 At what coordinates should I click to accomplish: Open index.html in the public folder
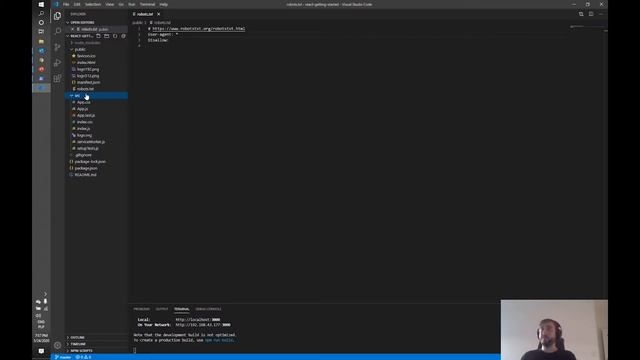click(x=86, y=62)
